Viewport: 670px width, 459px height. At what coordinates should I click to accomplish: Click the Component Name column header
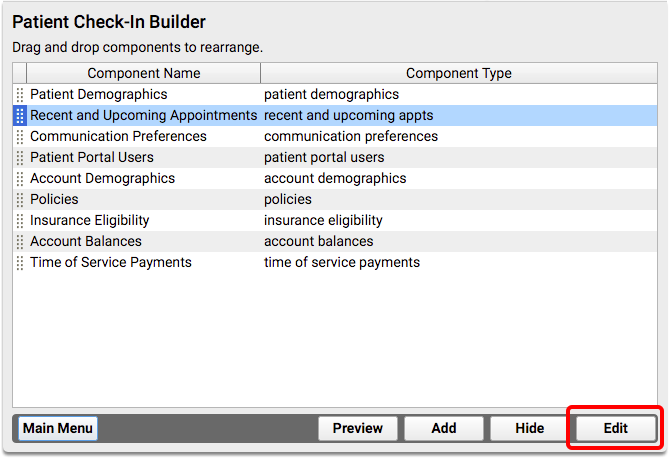(144, 73)
